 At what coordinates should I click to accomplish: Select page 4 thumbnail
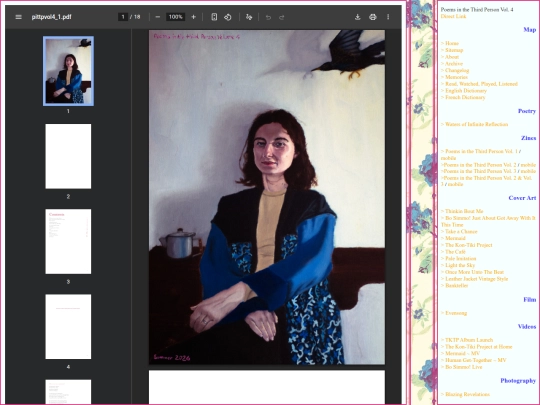[x=68, y=326]
